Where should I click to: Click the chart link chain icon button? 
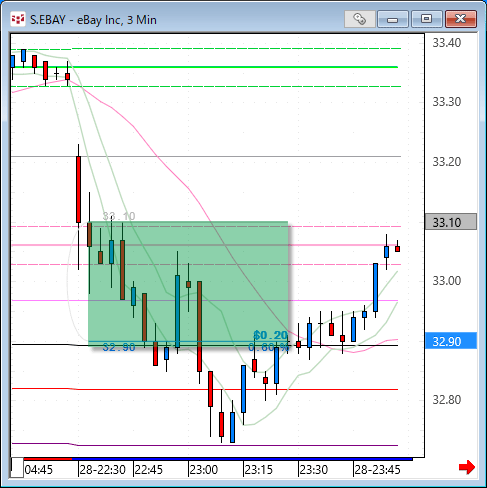pos(360,19)
